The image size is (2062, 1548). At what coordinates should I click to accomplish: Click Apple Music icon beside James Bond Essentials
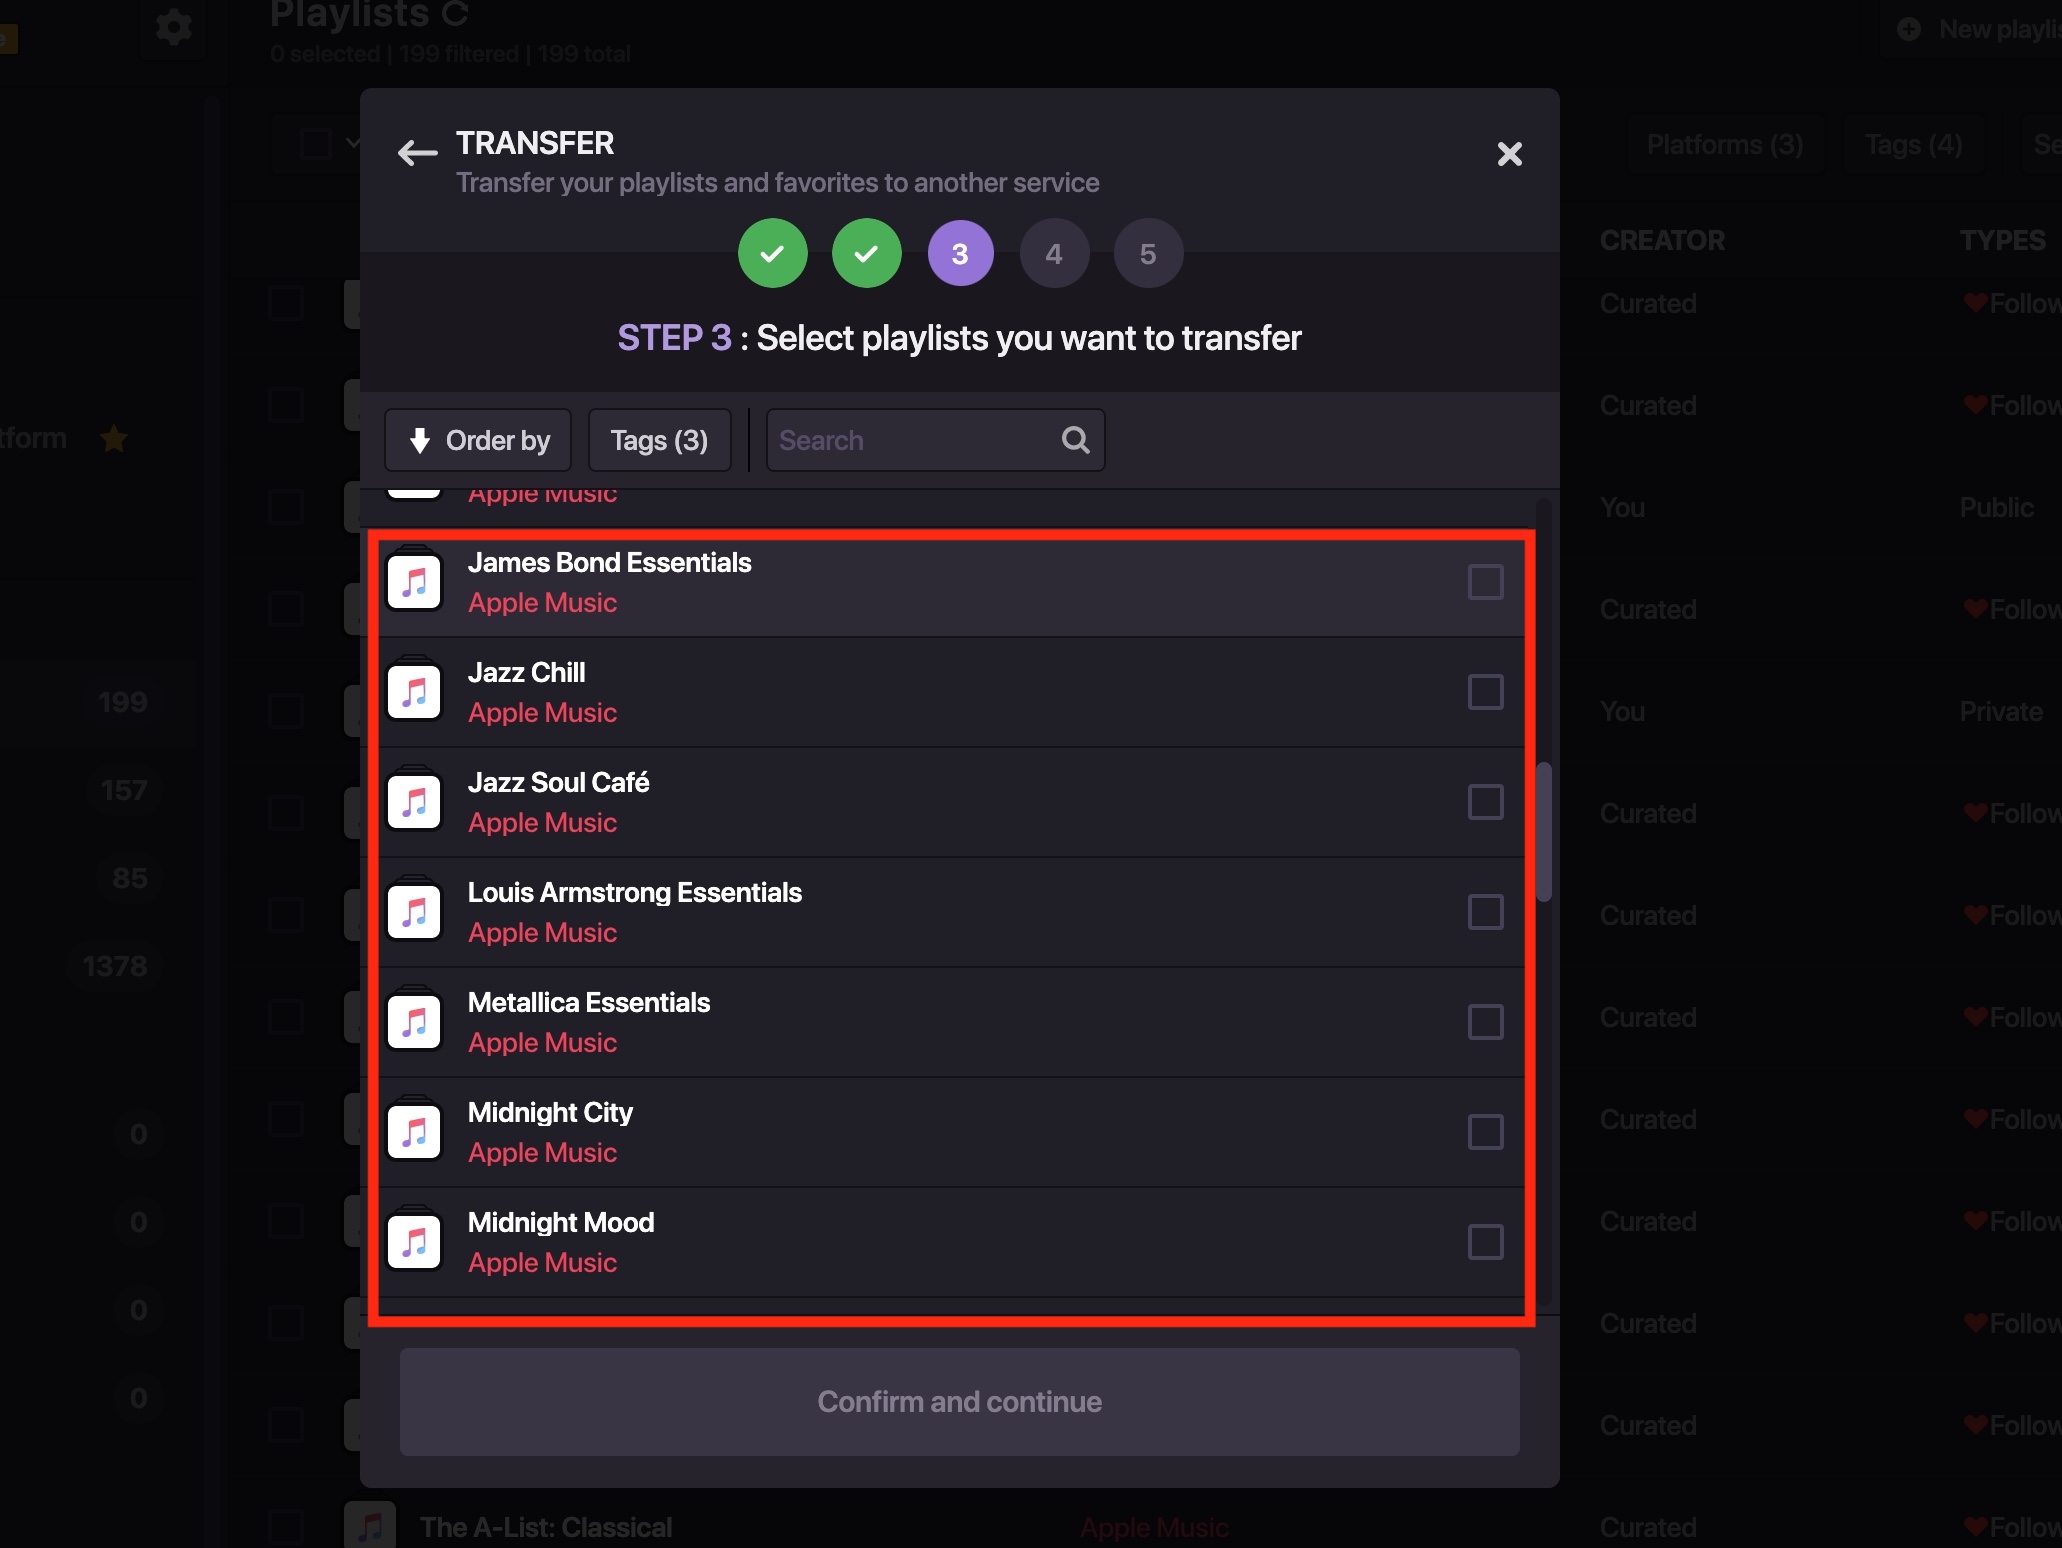[x=414, y=581]
